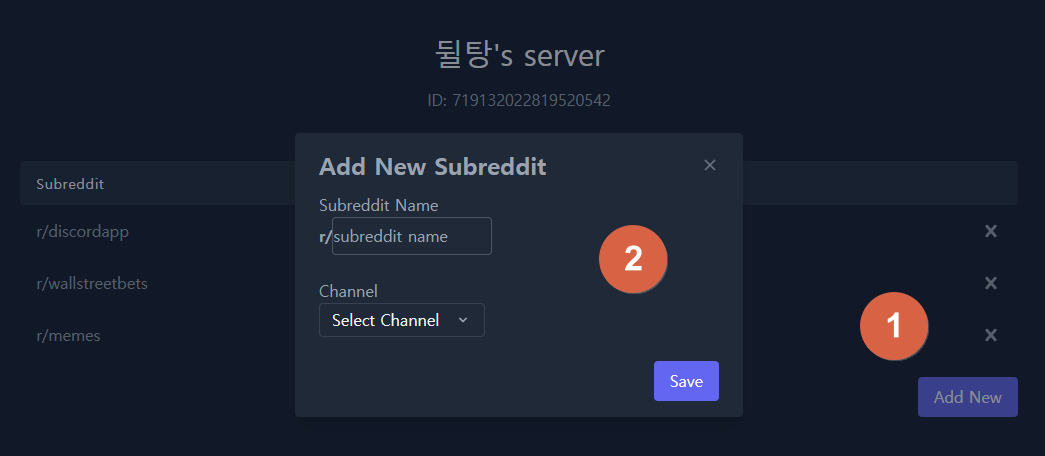This screenshot has height=456, width=1045.
Task: Select the r/wallstreetbets row
Action: 519,283
